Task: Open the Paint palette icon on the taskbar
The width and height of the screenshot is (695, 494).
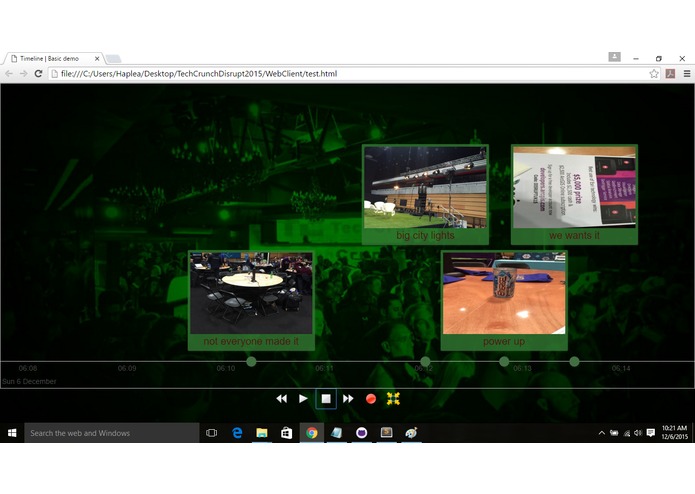Action: click(x=411, y=433)
